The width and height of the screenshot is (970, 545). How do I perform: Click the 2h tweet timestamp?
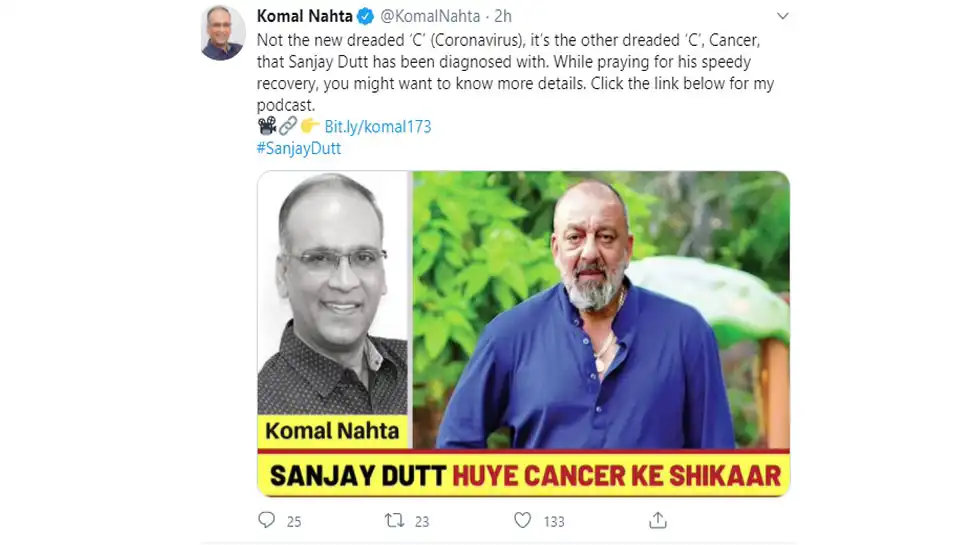click(x=503, y=16)
